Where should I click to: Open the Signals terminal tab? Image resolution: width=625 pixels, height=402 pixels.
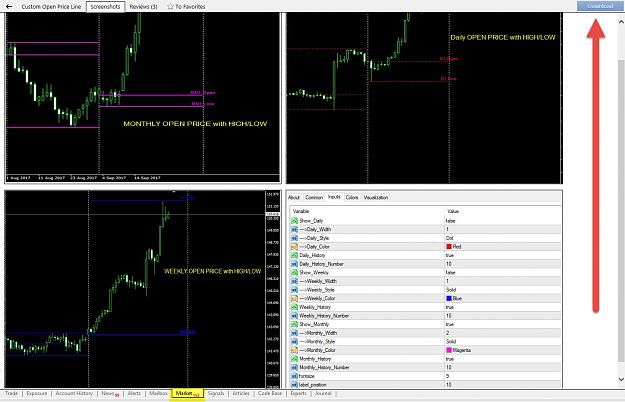[x=216, y=393]
